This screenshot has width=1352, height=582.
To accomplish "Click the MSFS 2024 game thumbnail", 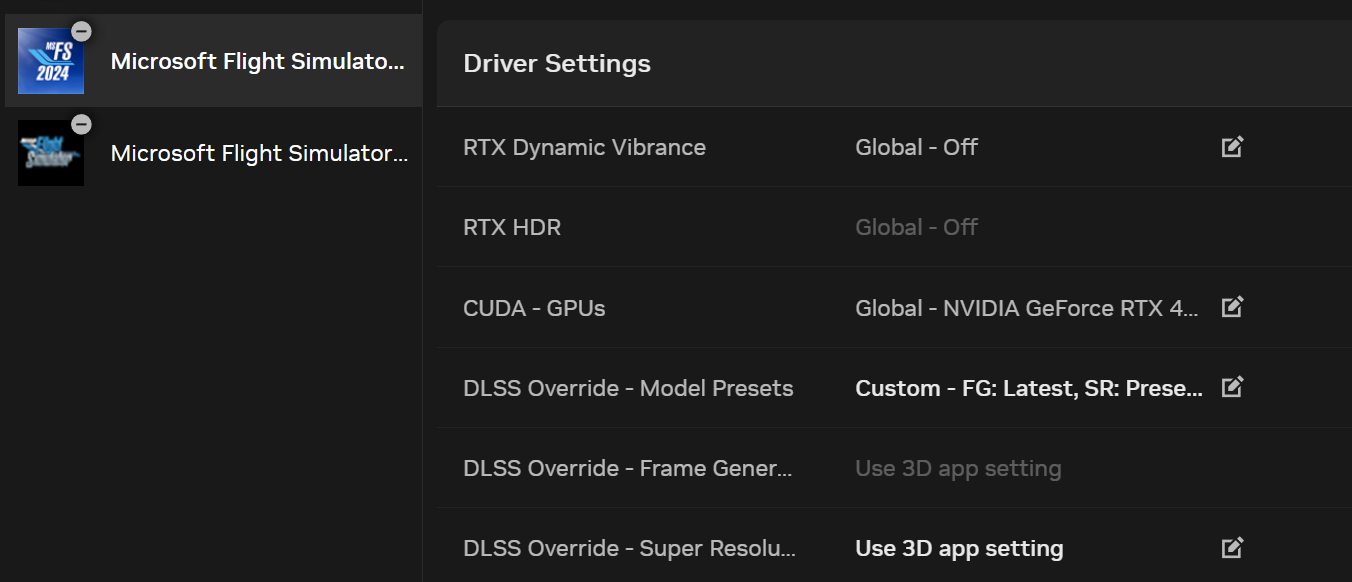I will (51, 62).
